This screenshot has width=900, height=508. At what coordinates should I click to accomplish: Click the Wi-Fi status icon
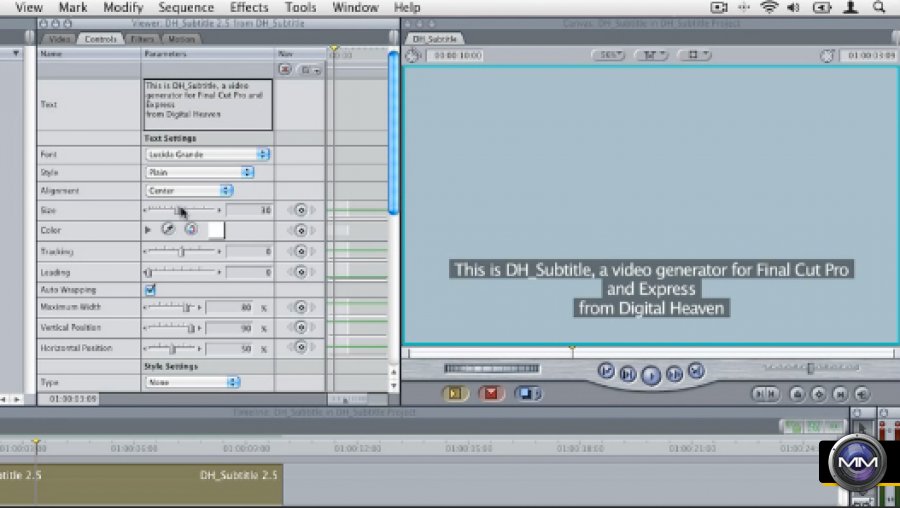click(769, 7)
